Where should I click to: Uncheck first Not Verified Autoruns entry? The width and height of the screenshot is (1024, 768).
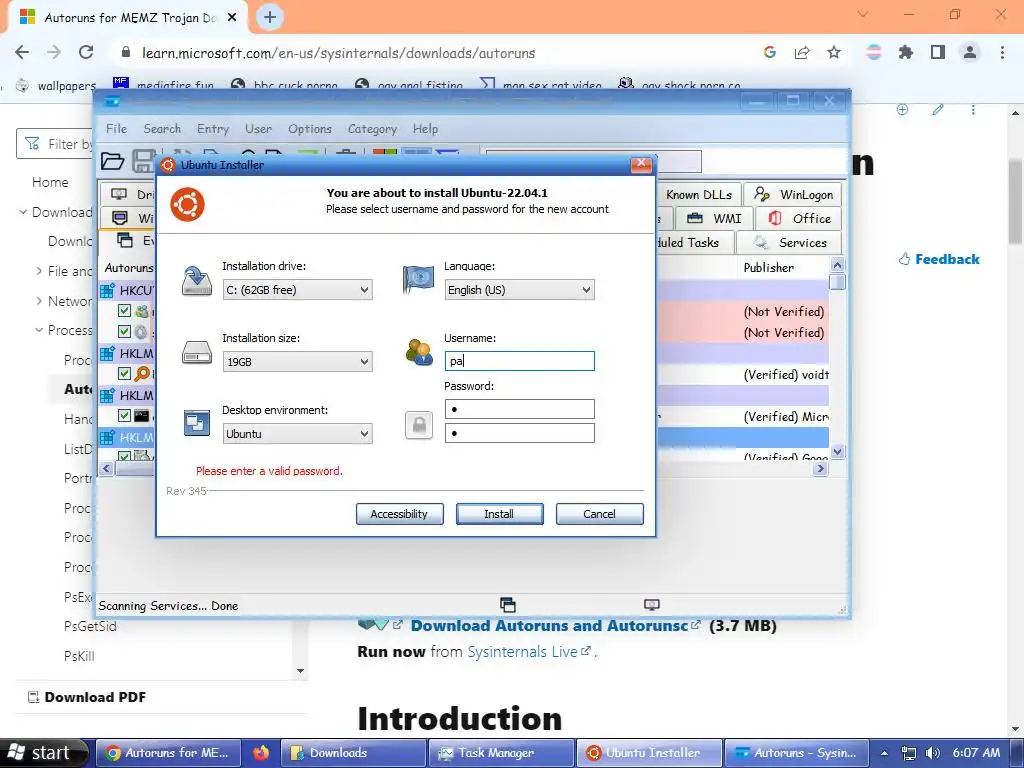(x=124, y=311)
